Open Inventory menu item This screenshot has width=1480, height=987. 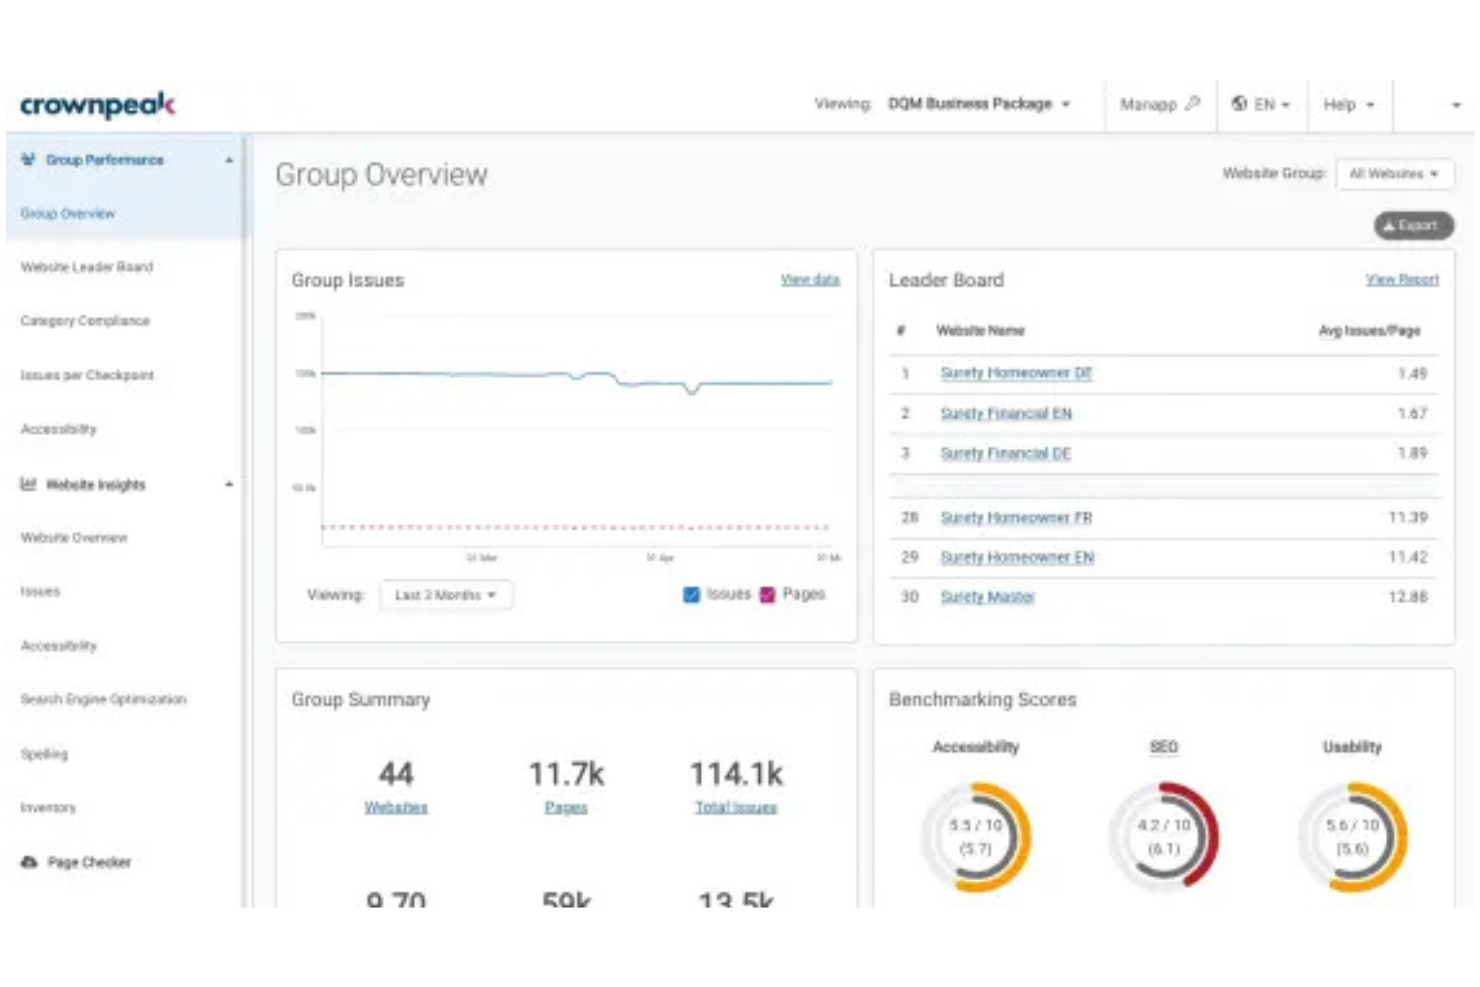tap(48, 807)
